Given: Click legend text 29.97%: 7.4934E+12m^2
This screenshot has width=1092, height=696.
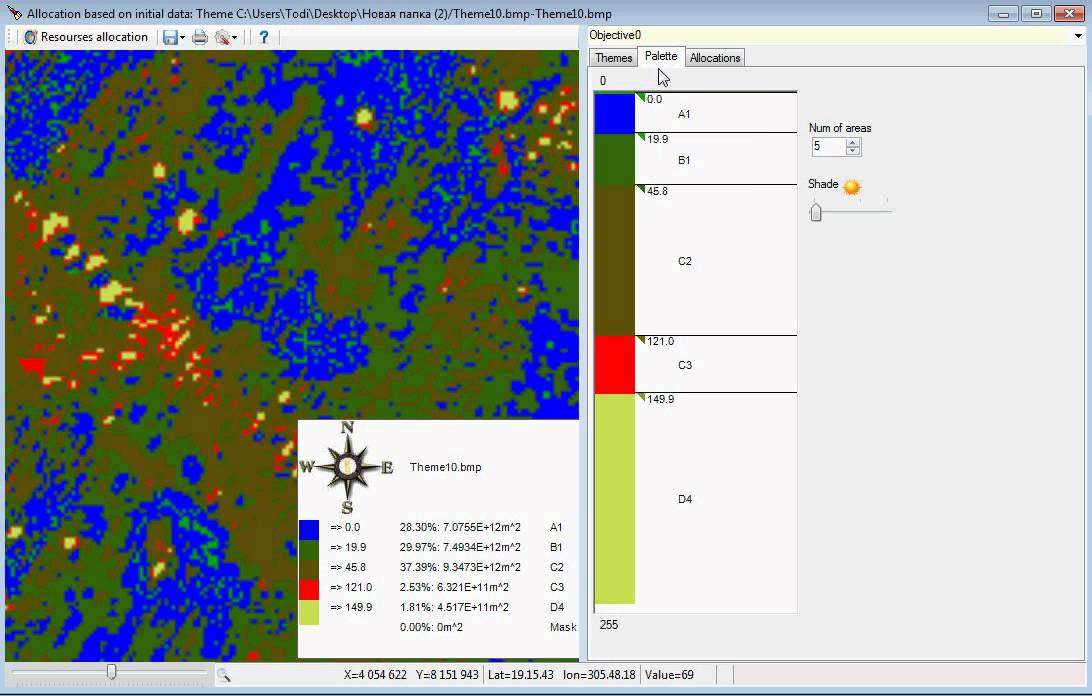Looking at the screenshot, I should click(x=460, y=547).
